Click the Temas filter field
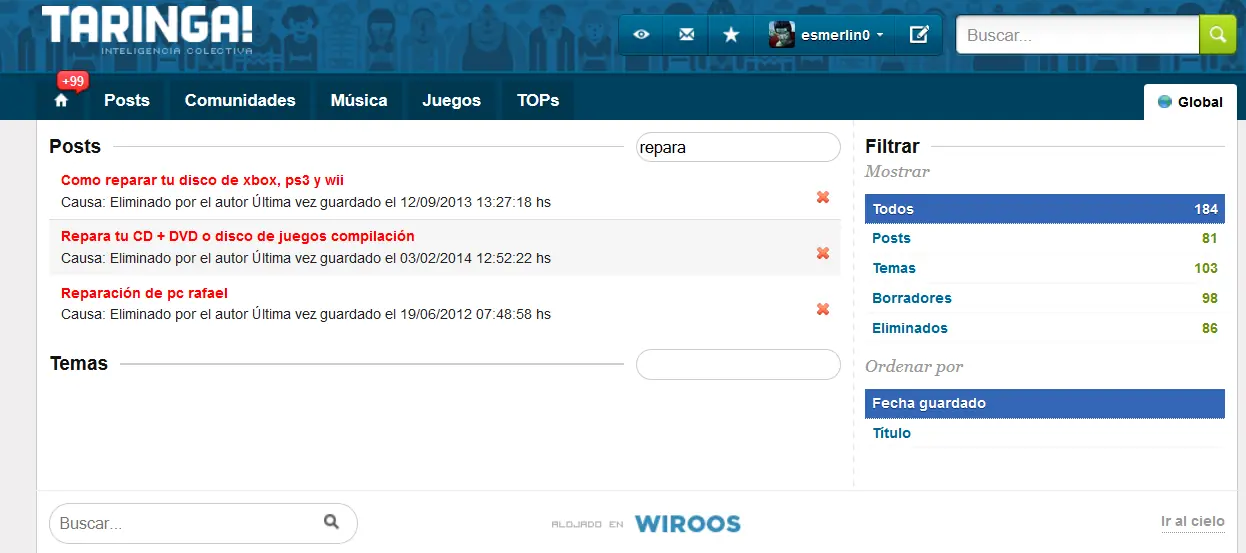1246x553 pixels. [x=738, y=364]
